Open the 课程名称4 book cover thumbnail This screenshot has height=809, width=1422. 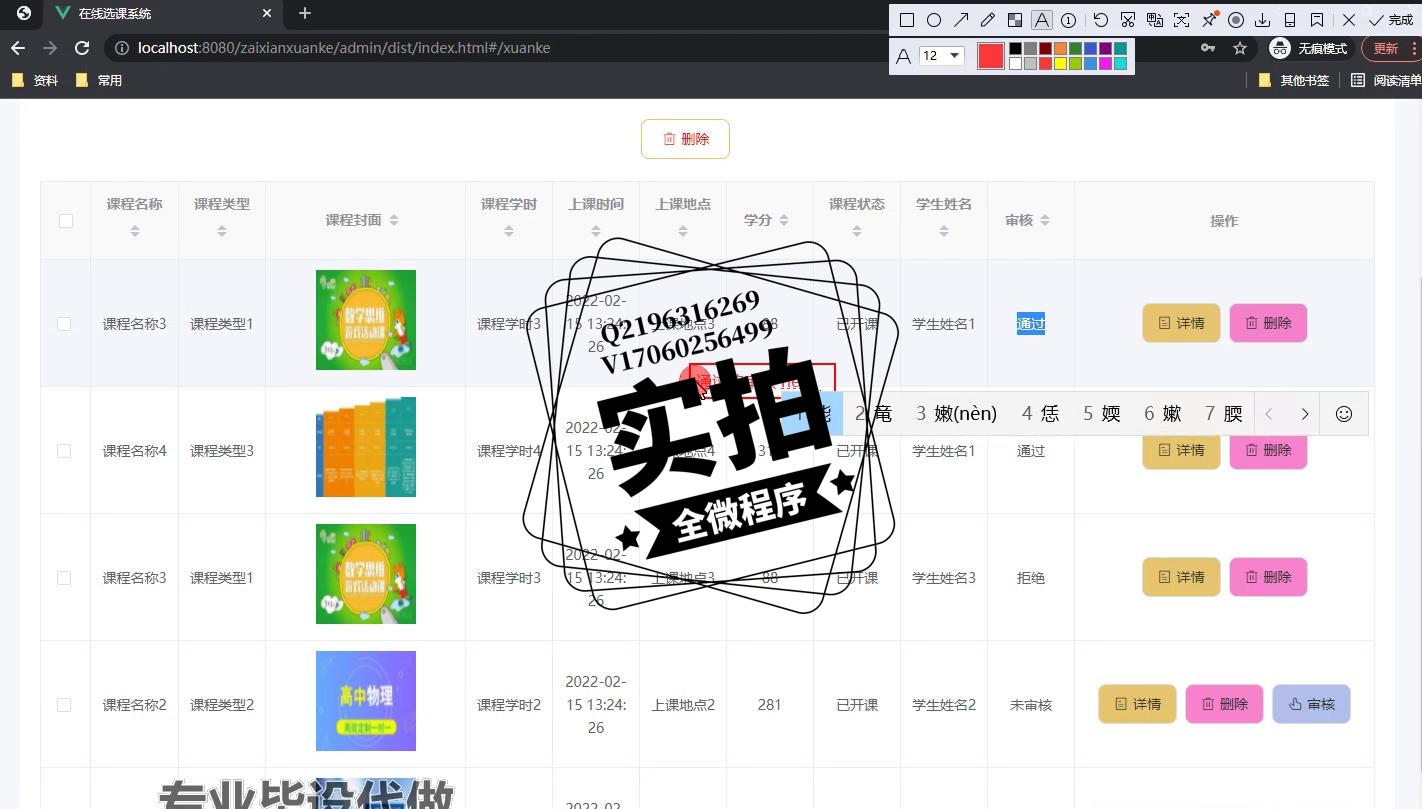tap(366, 447)
